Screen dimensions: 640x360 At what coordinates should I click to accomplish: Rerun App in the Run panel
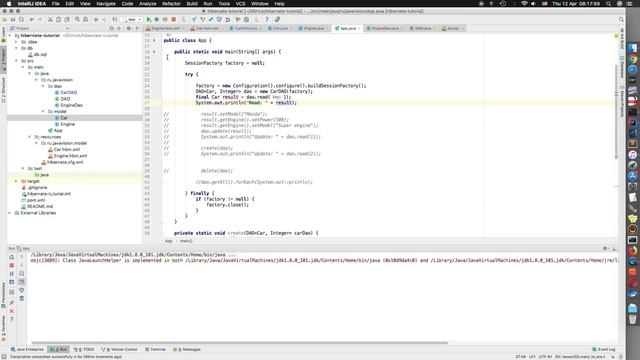coord(11,257)
